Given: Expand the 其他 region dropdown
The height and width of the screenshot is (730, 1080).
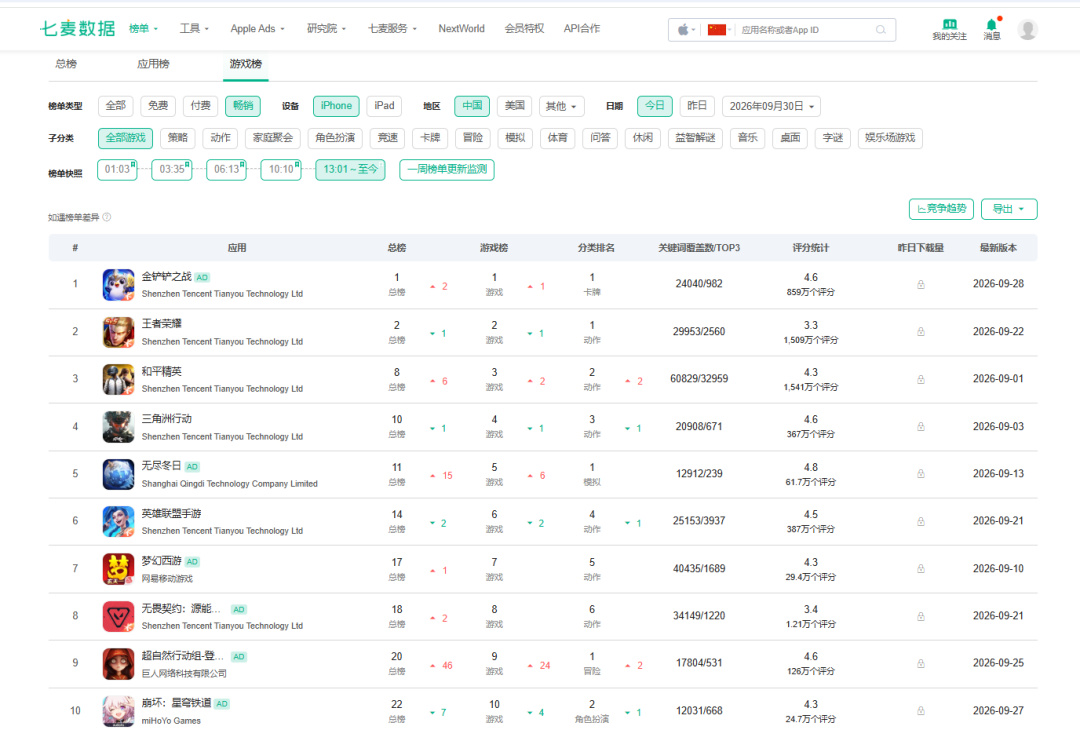Looking at the screenshot, I should [x=561, y=106].
